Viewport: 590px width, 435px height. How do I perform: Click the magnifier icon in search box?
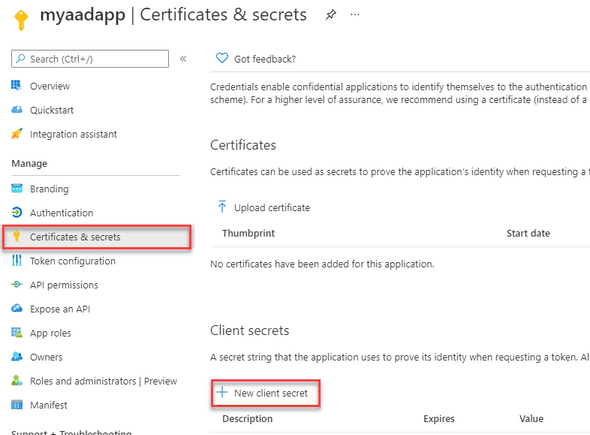click(x=21, y=59)
